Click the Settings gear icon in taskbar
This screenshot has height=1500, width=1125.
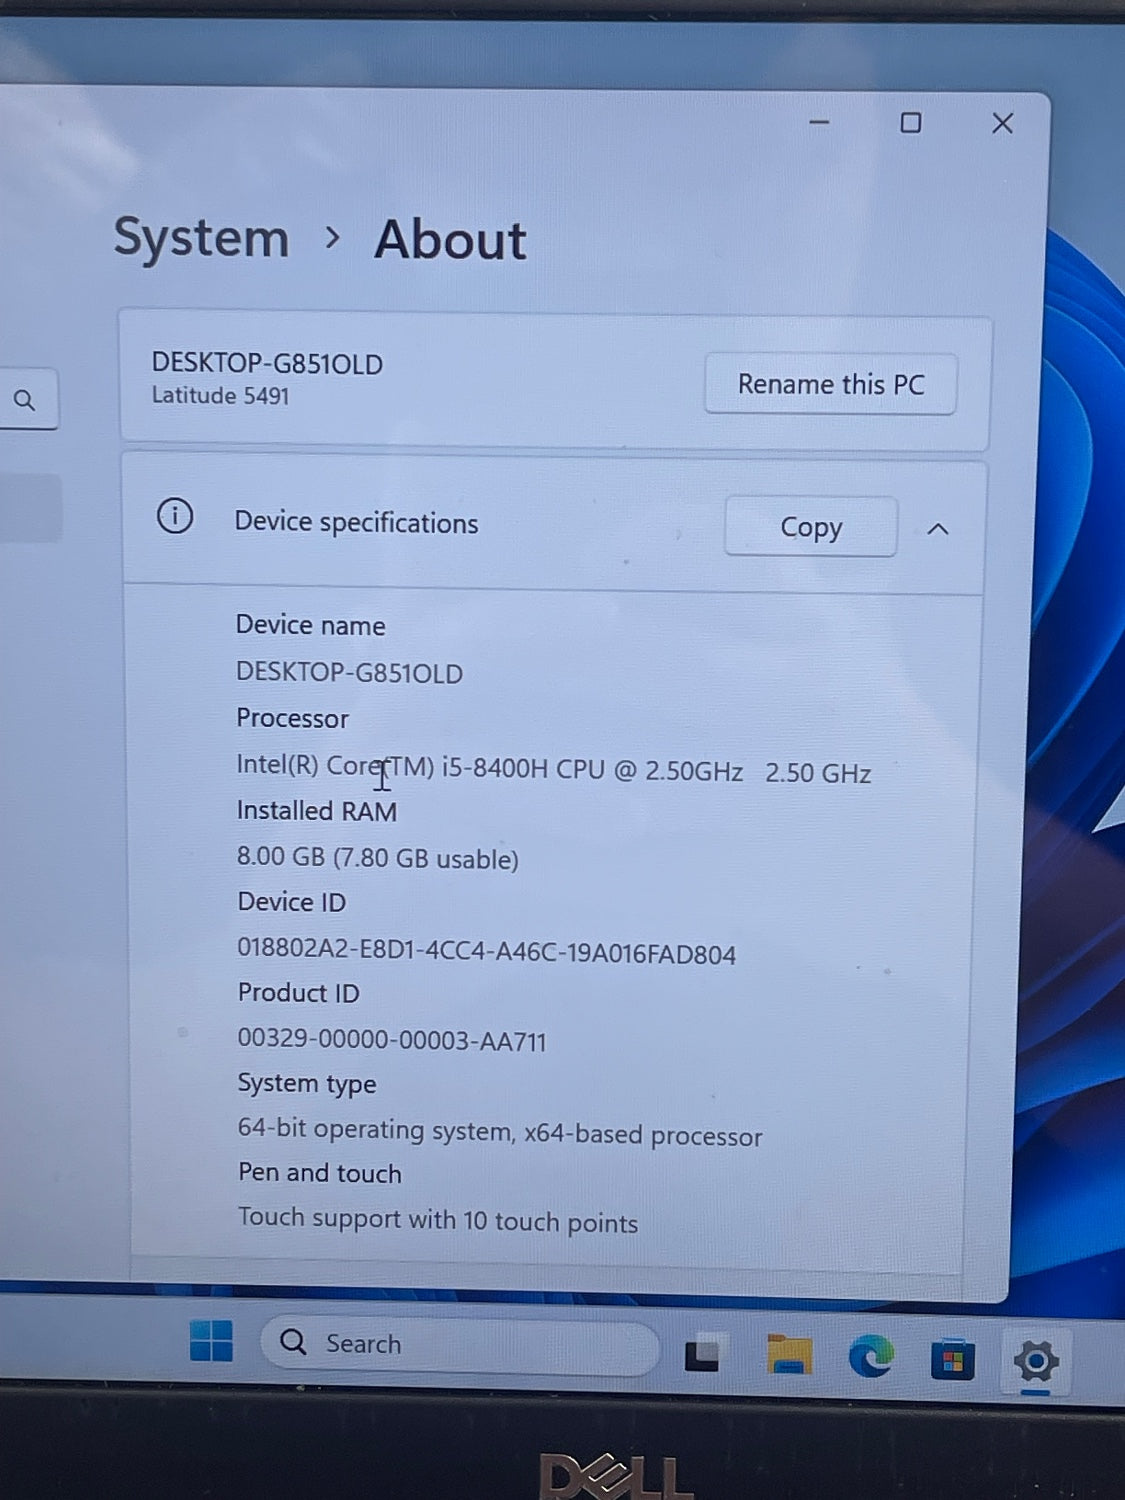click(1035, 1361)
